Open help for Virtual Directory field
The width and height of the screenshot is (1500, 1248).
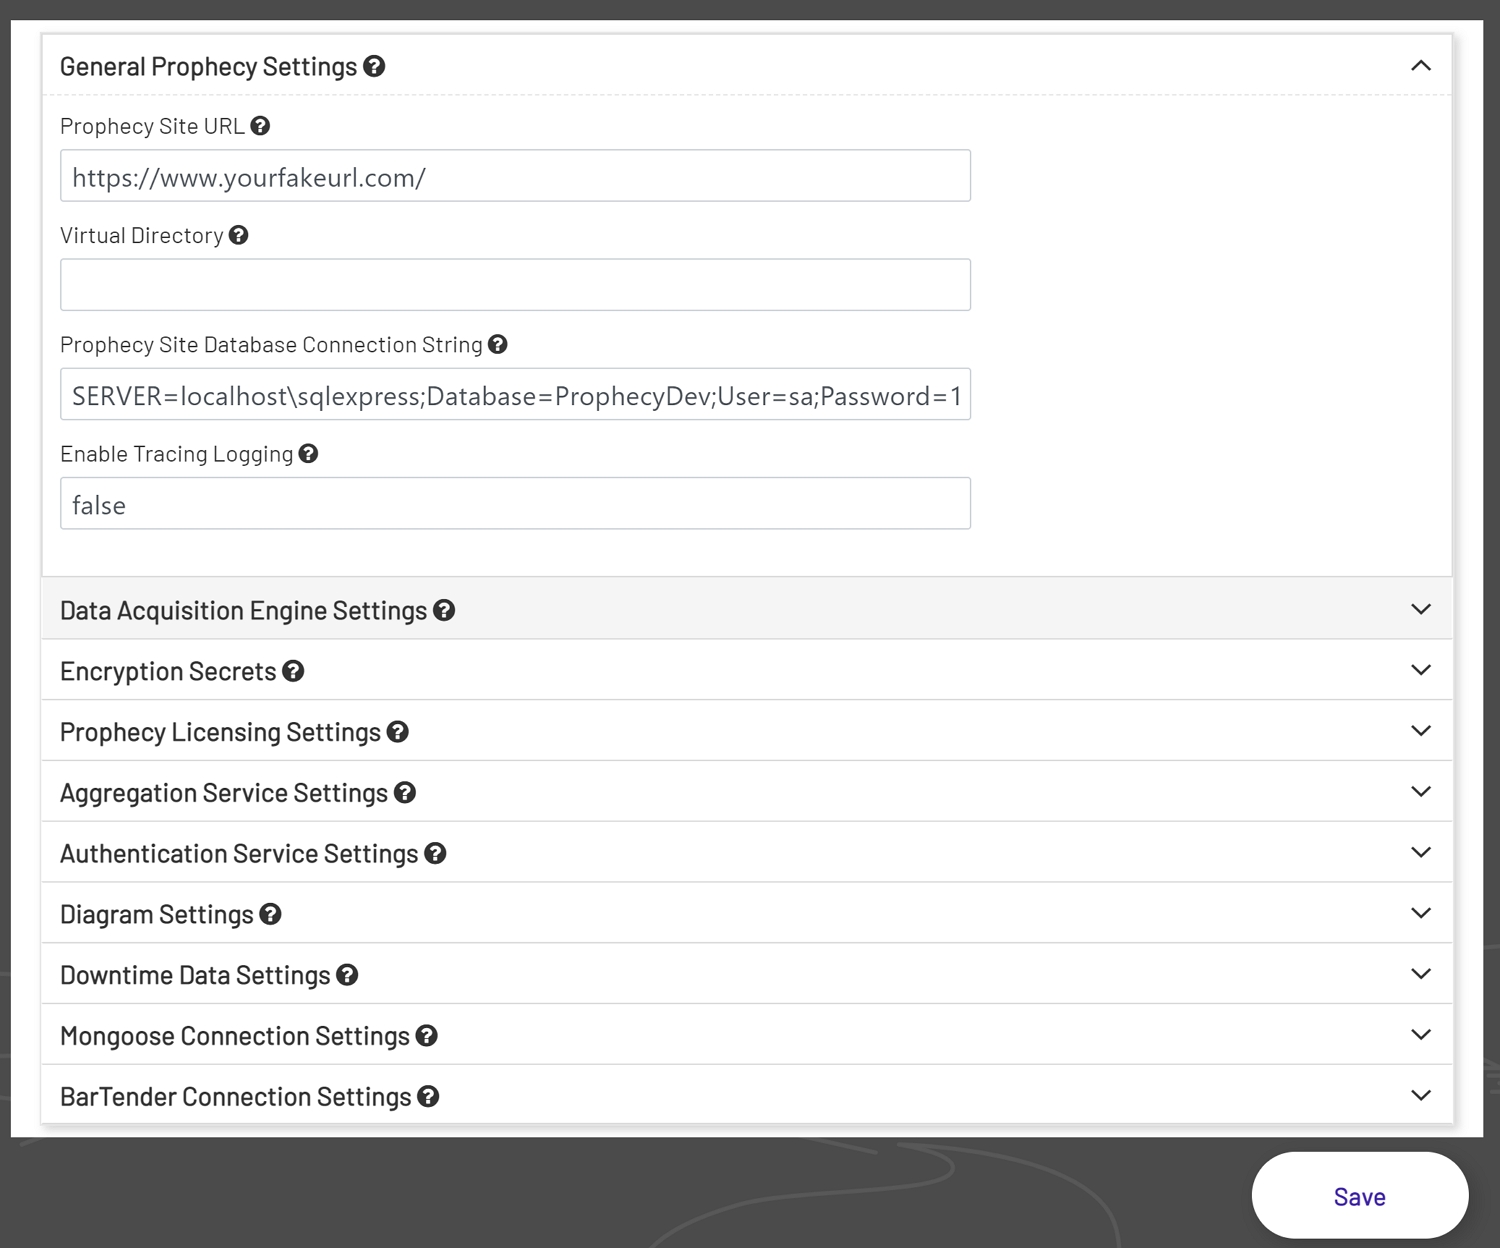239,234
